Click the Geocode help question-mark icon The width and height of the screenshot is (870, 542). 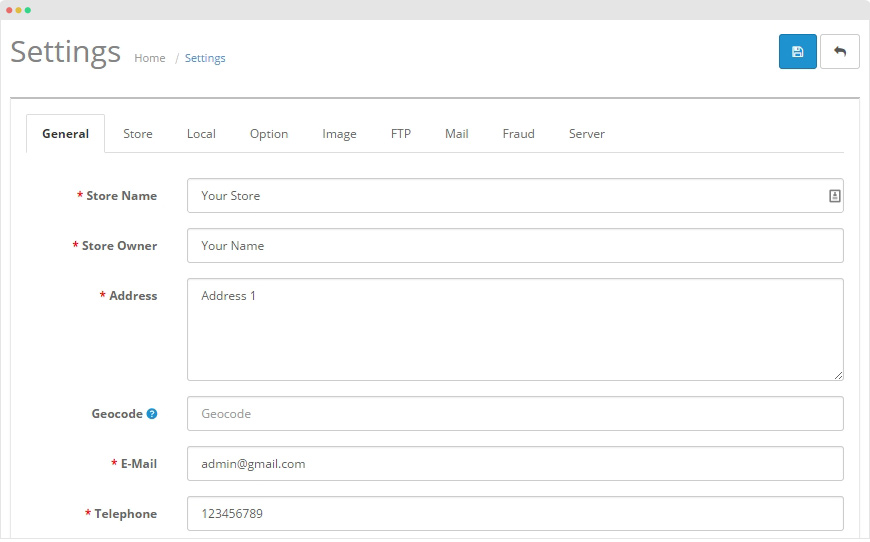(151, 414)
